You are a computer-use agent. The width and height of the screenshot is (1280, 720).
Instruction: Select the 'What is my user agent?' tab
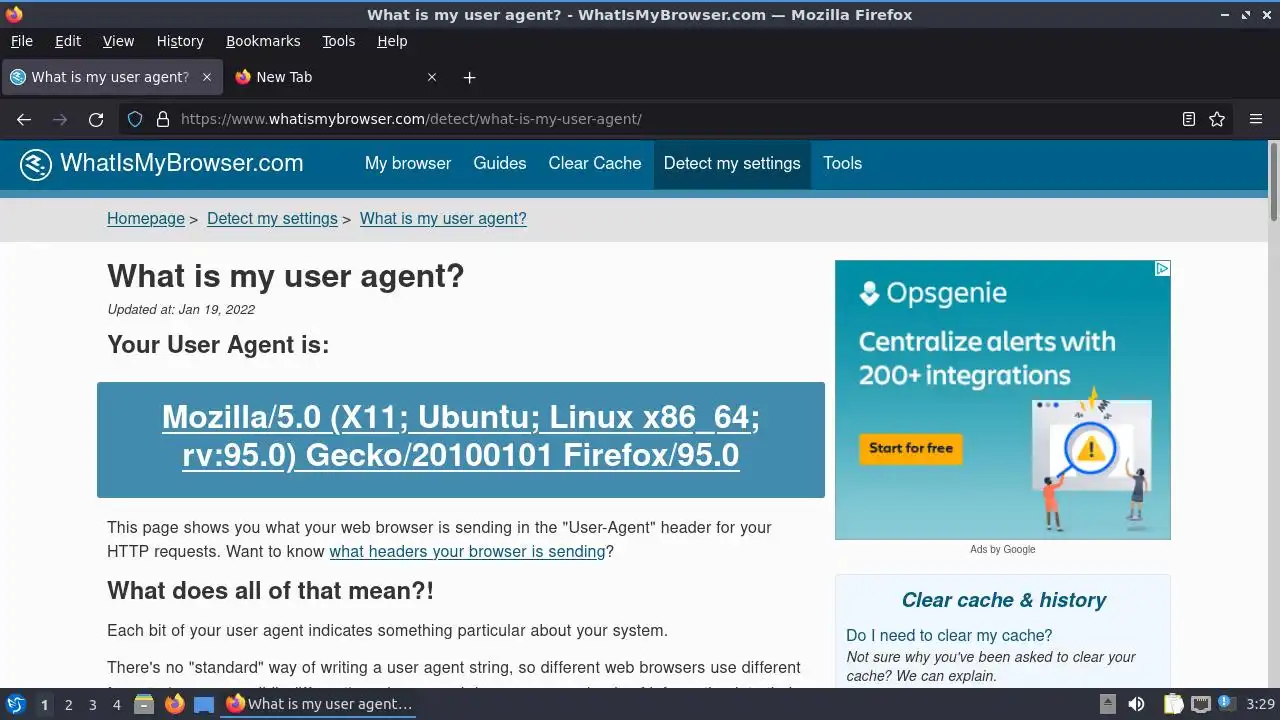[111, 77]
